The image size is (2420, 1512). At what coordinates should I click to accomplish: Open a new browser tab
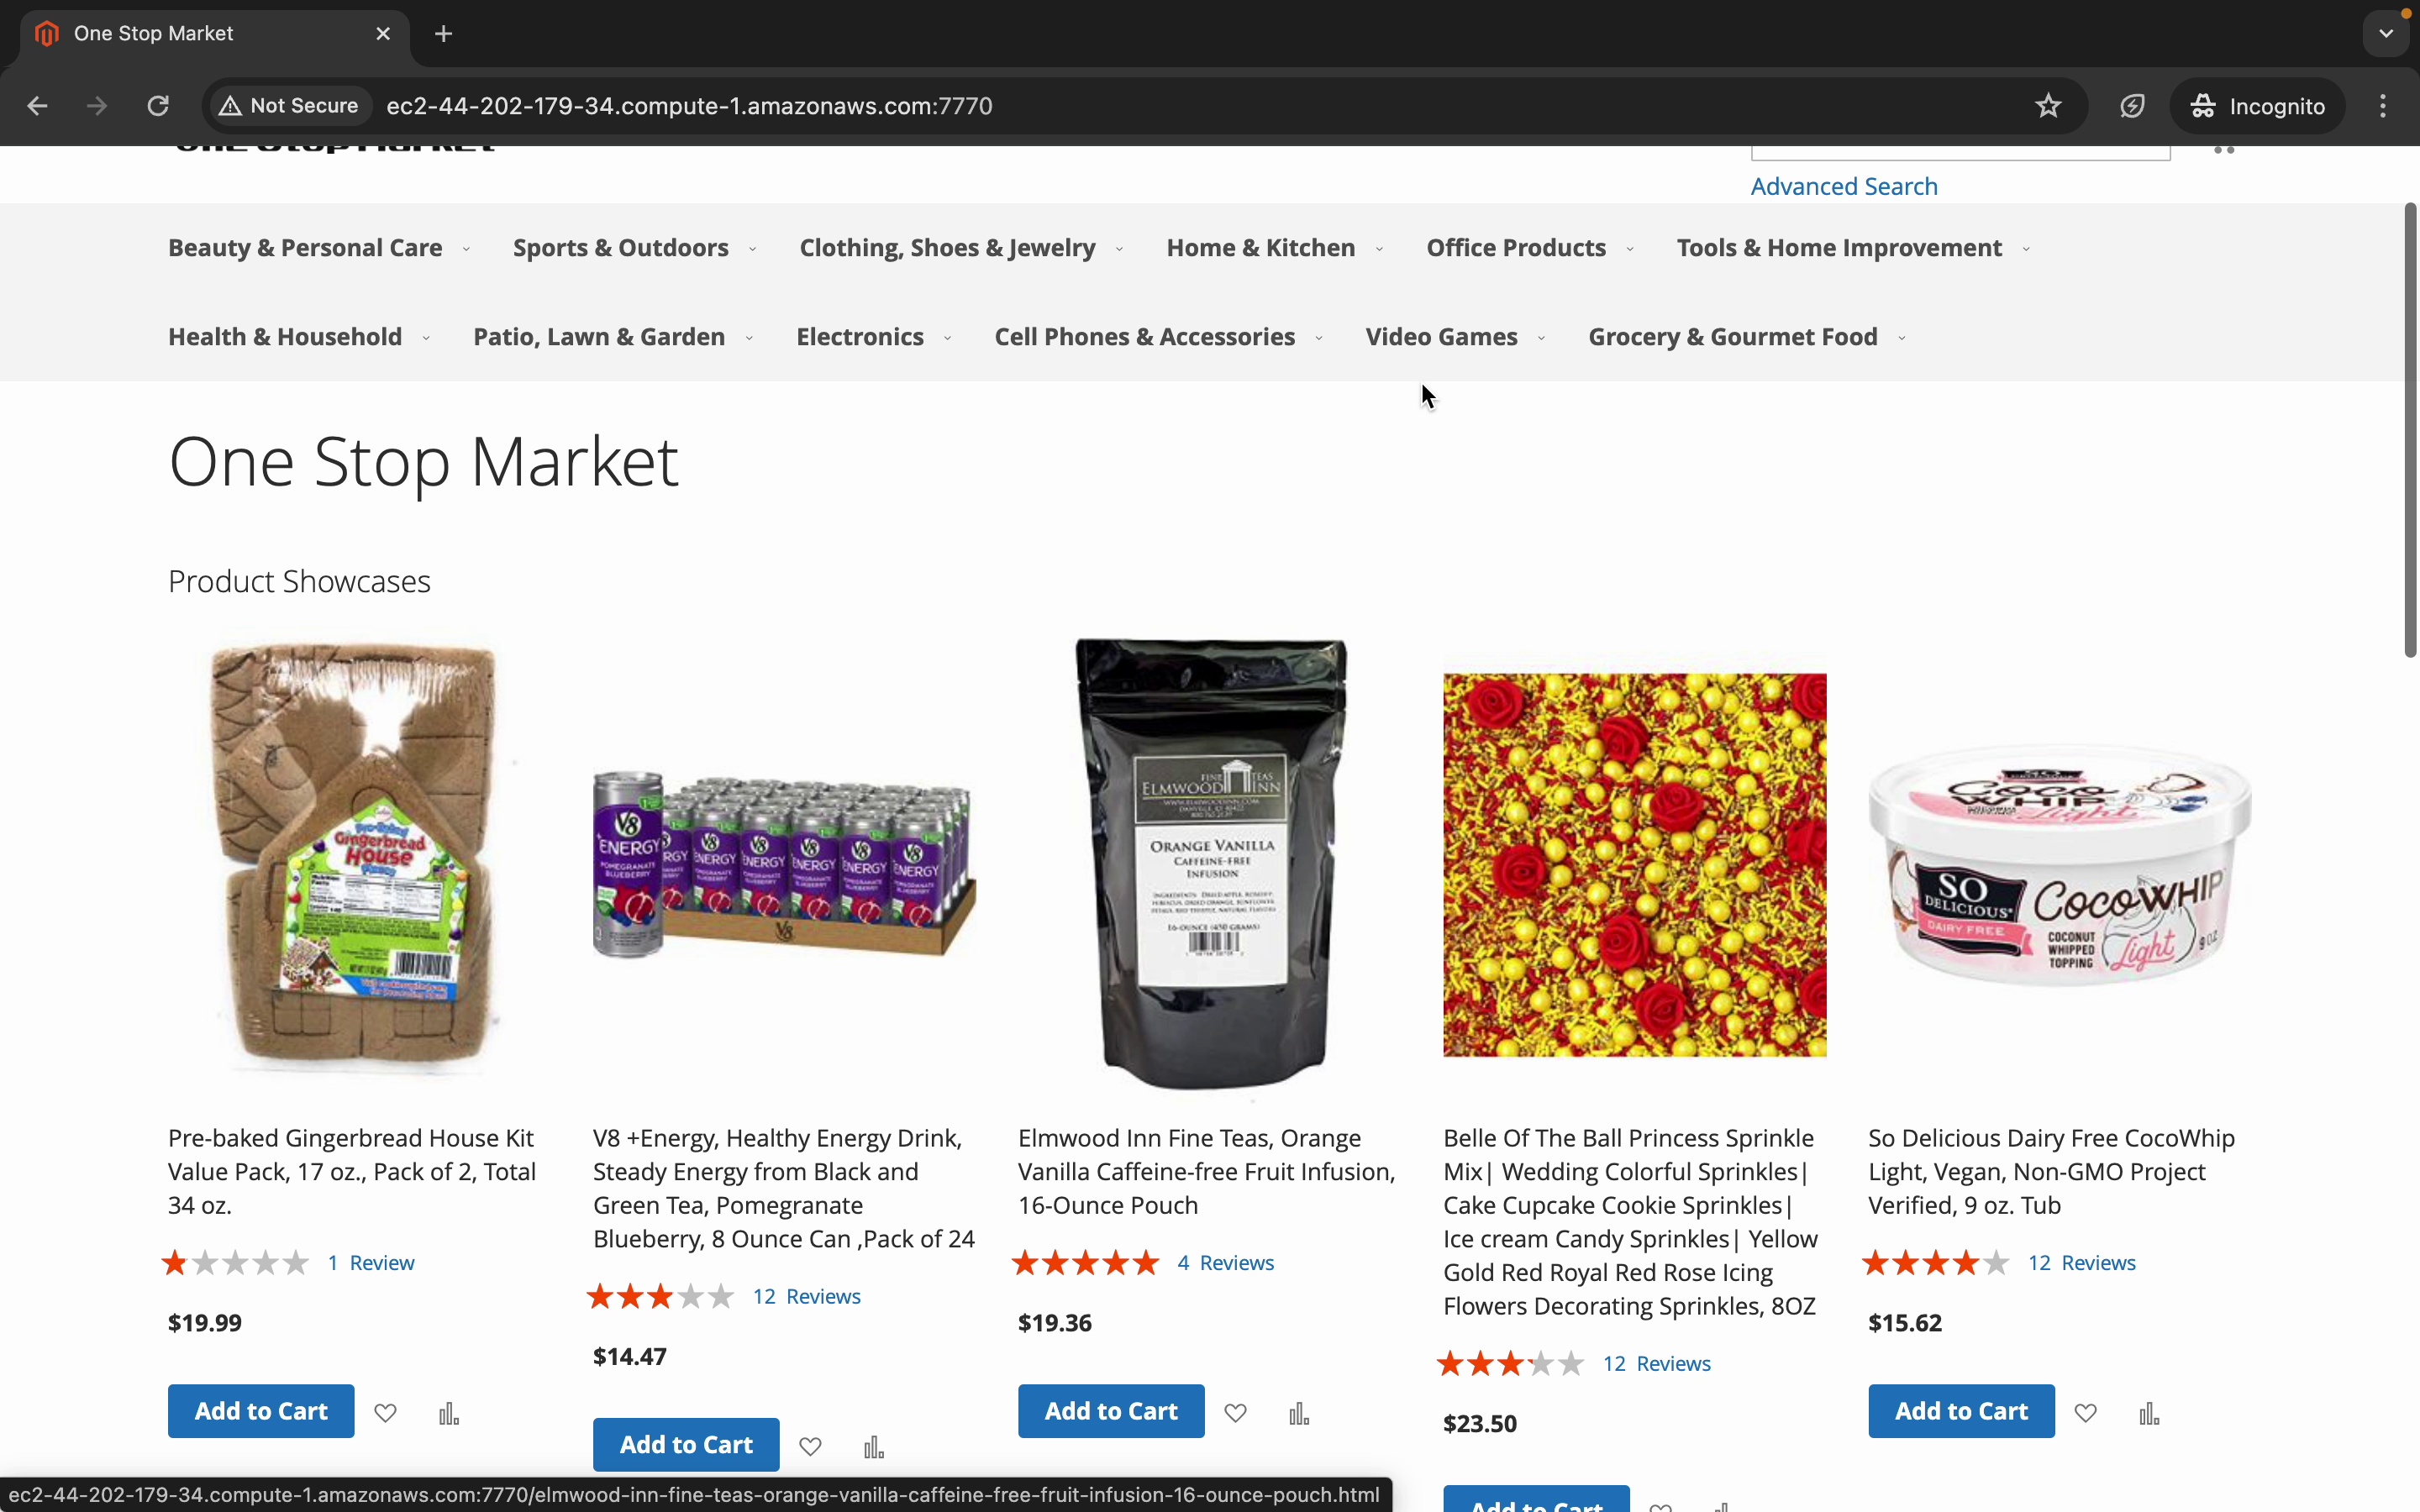[444, 34]
